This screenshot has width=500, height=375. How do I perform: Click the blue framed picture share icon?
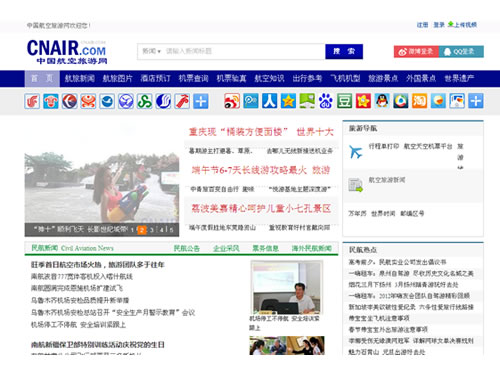[x=457, y=101]
